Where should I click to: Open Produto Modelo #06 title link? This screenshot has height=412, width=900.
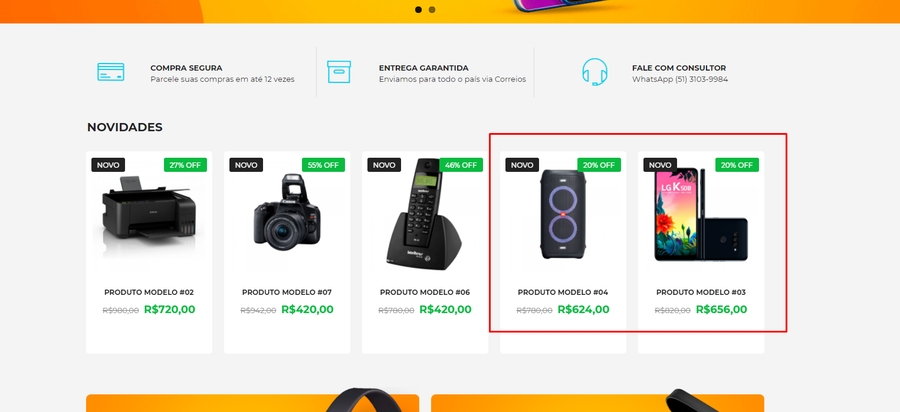coord(425,292)
